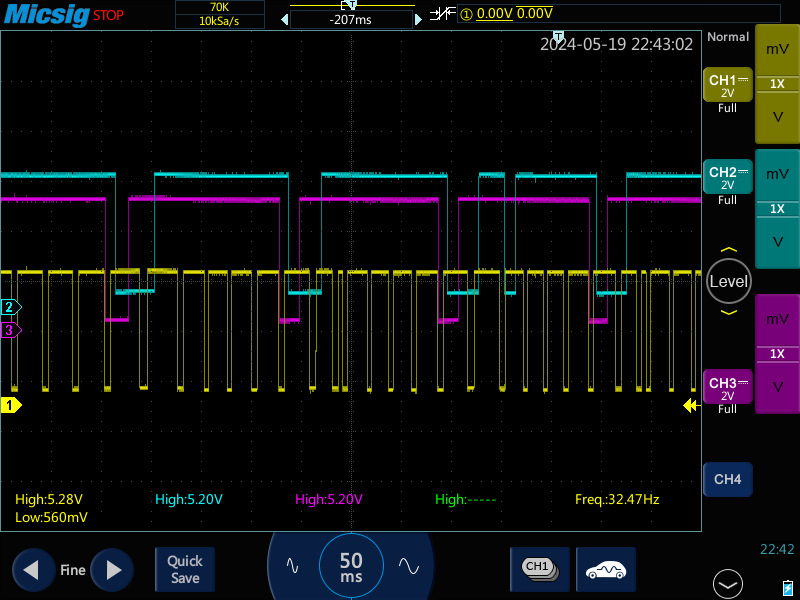This screenshot has width=800, height=600.
Task: Enable the CH4 channel
Action: [727, 480]
